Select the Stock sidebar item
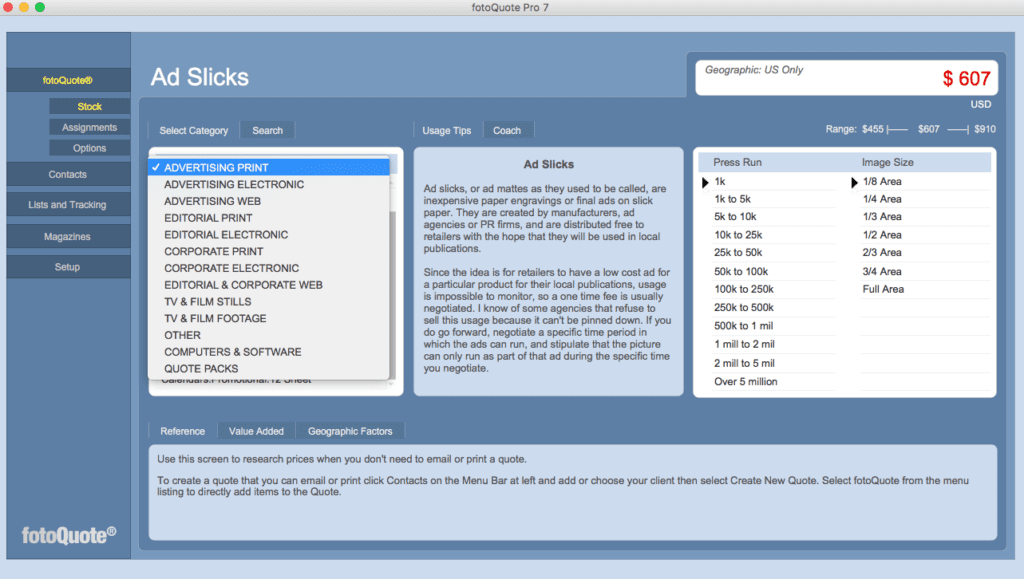Viewport: 1024px width, 579px height. pyautogui.click(x=89, y=106)
